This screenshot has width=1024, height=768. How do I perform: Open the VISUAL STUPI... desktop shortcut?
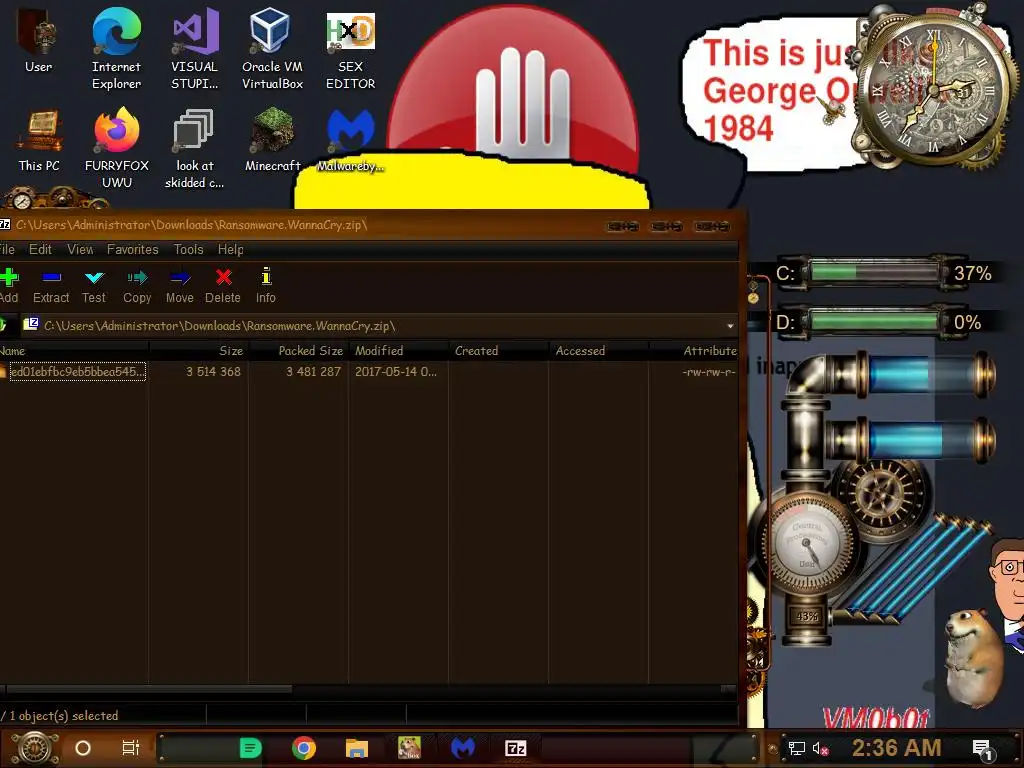click(195, 48)
